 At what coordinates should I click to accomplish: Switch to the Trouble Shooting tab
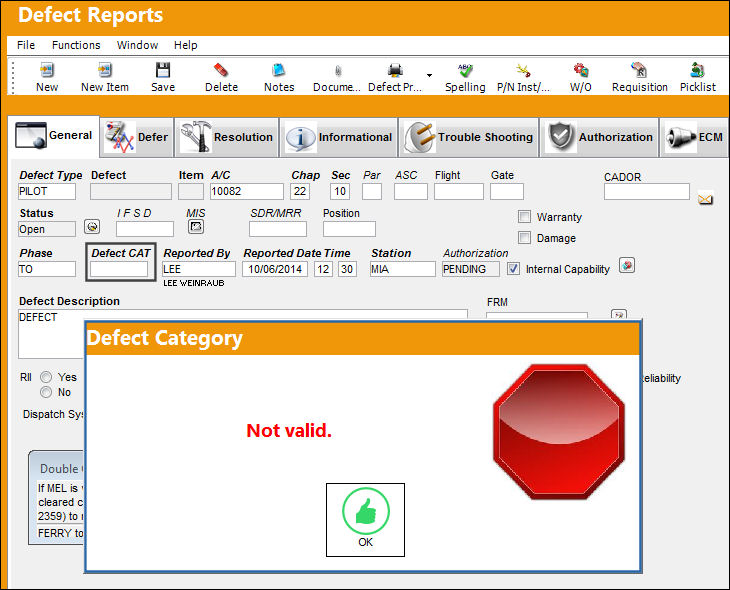[x=469, y=137]
